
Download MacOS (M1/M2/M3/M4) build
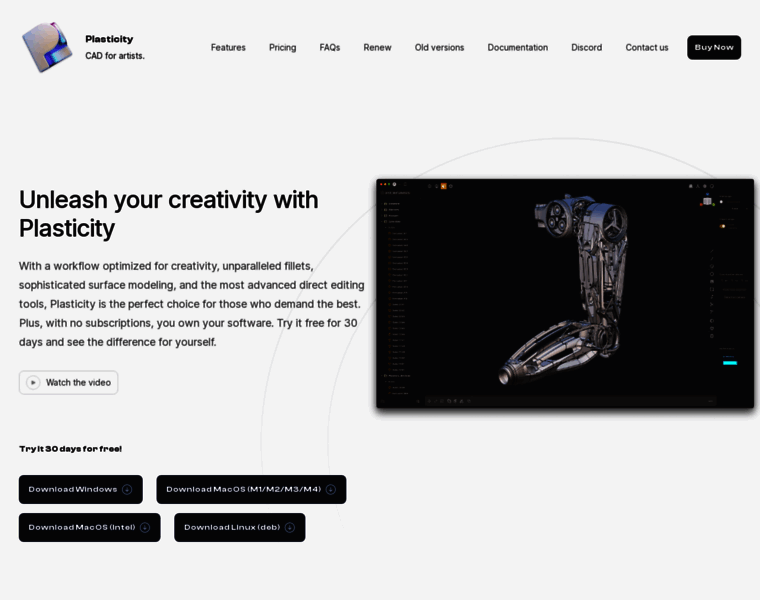[251, 489]
